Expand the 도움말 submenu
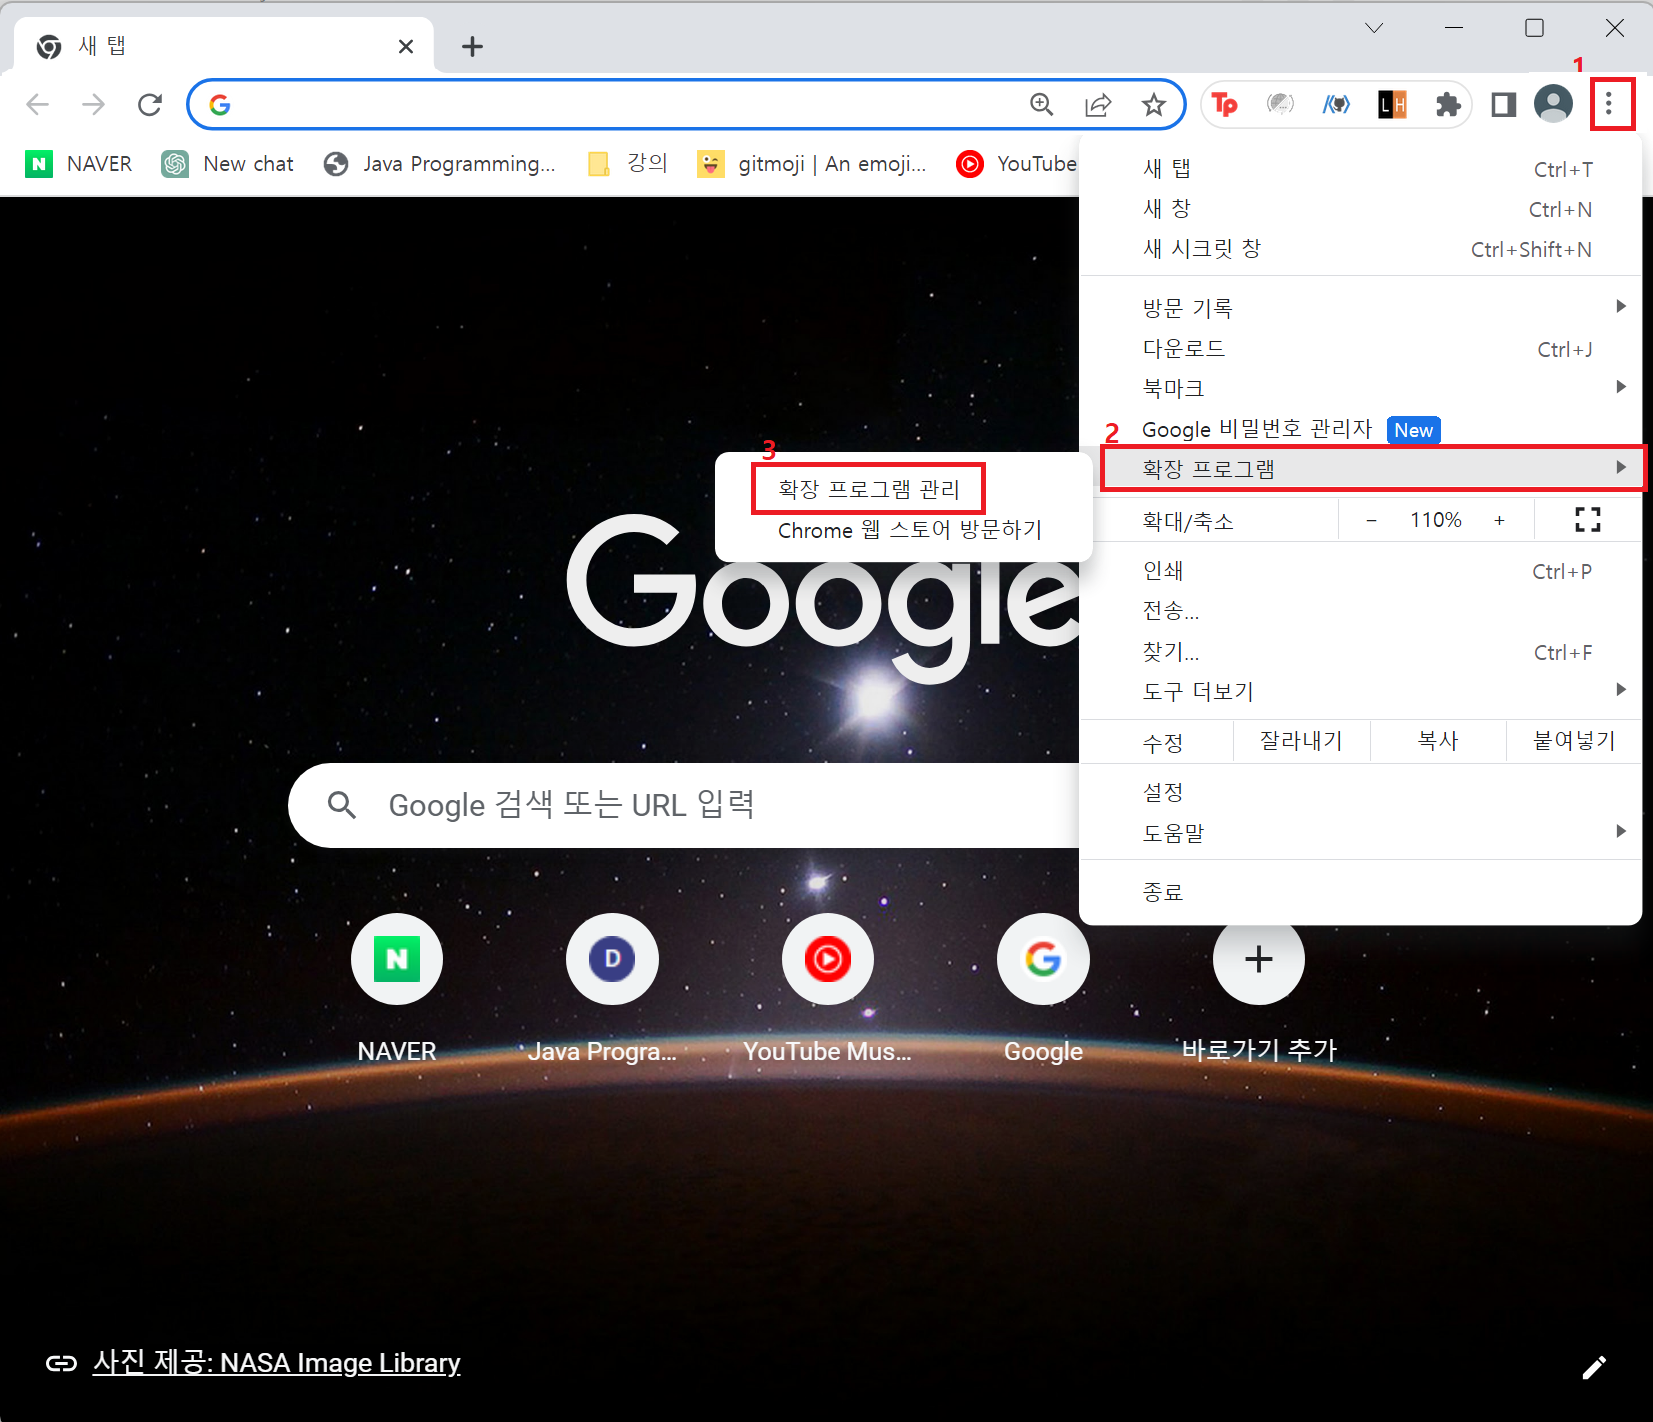Screen dimensions: 1653x1422 pos(1360,832)
